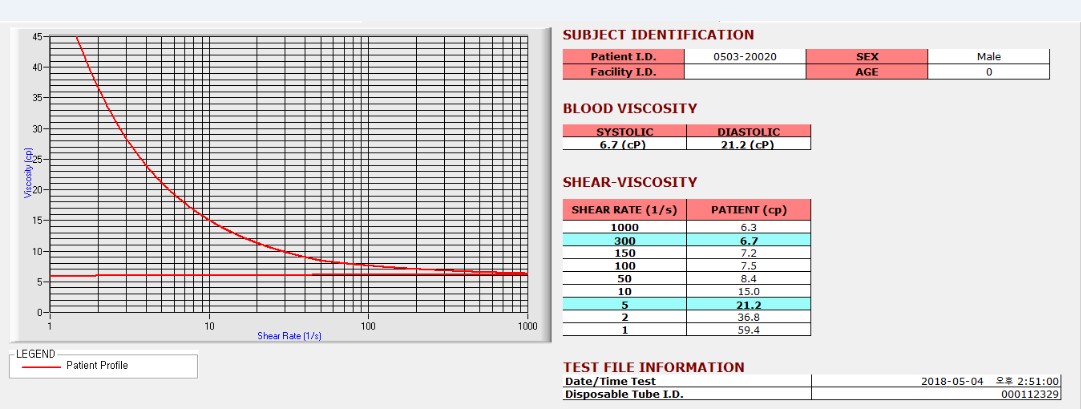Select the highlighted shear rate 300 row
Image resolution: width=1081 pixels, height=409 pixels.
[x=687, y=240]
